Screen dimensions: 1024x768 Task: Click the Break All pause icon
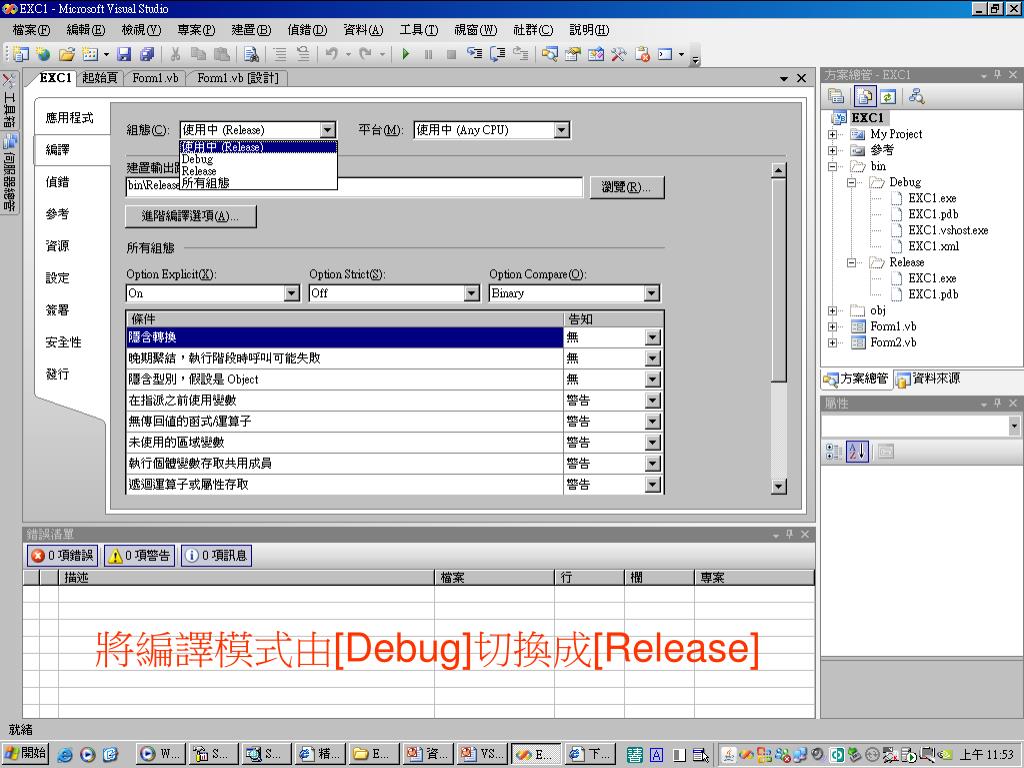[428, 54]
